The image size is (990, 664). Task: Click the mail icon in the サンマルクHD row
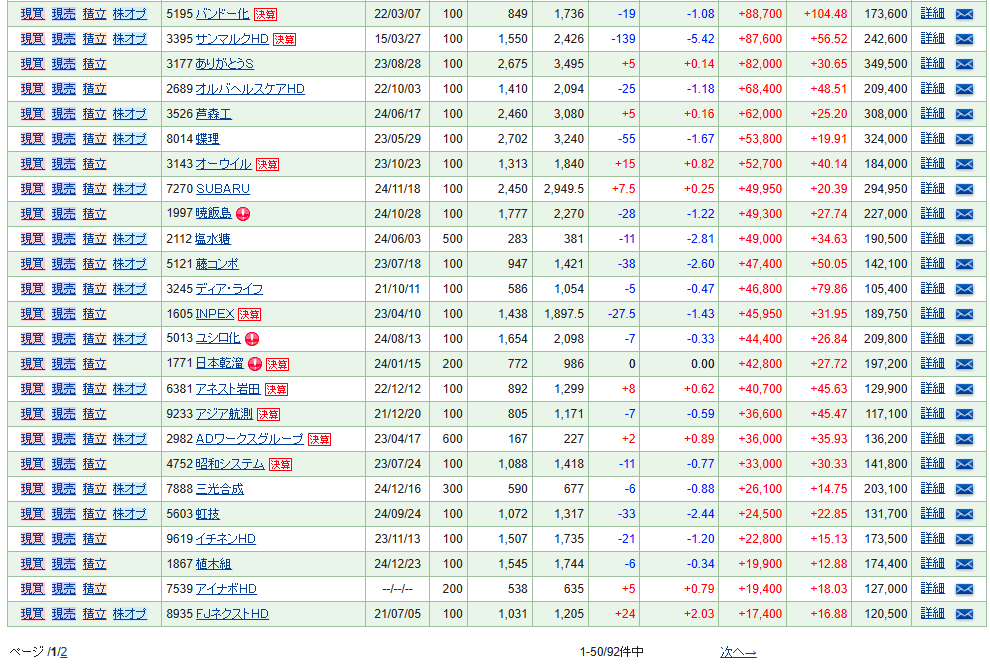click(964, 39)
